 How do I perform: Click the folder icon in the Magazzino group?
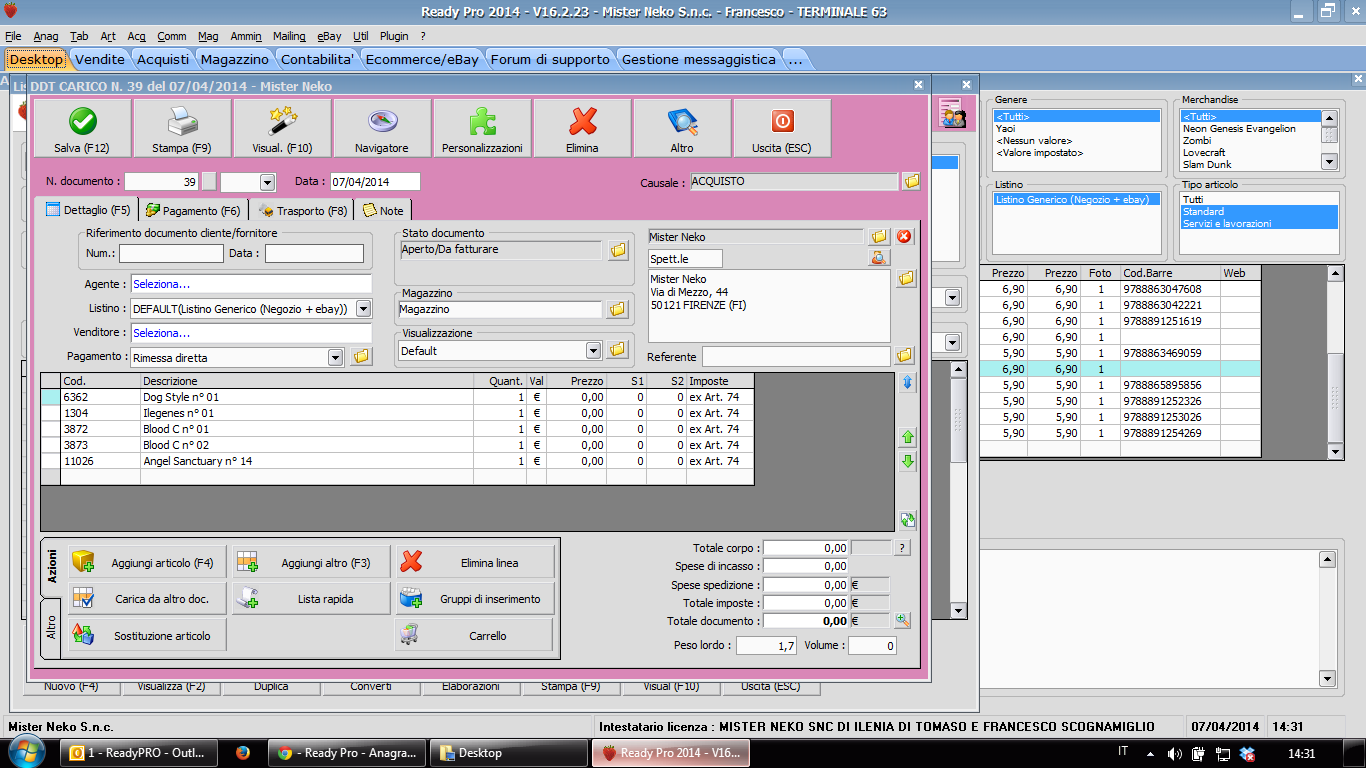pos(617,310)
